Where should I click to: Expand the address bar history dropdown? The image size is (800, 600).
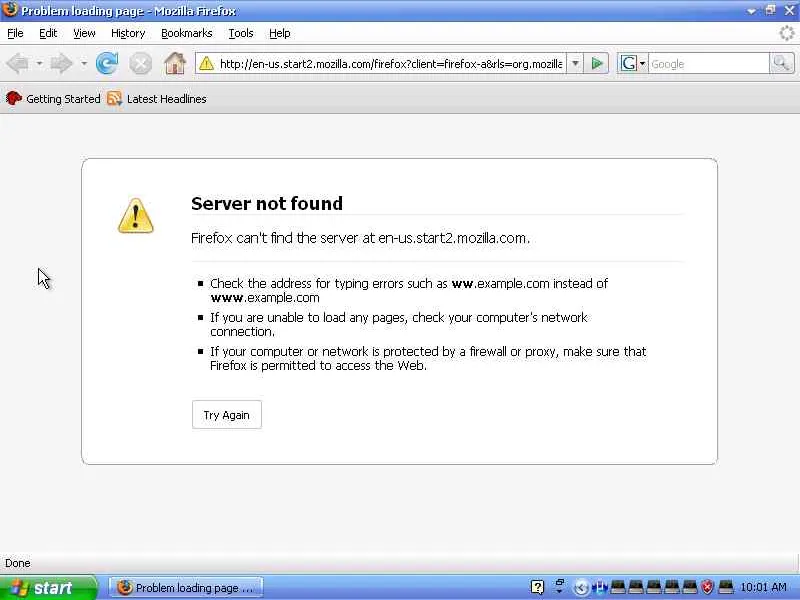[x=575, y=64]
